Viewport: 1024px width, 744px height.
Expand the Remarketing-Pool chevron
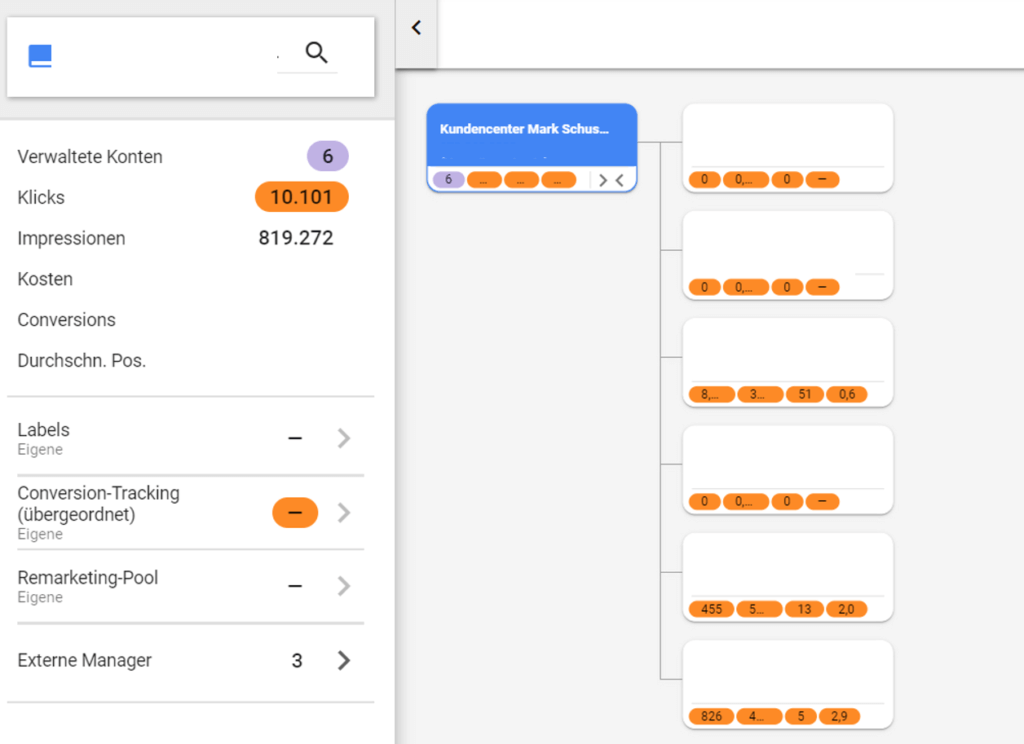click(343, 586)
